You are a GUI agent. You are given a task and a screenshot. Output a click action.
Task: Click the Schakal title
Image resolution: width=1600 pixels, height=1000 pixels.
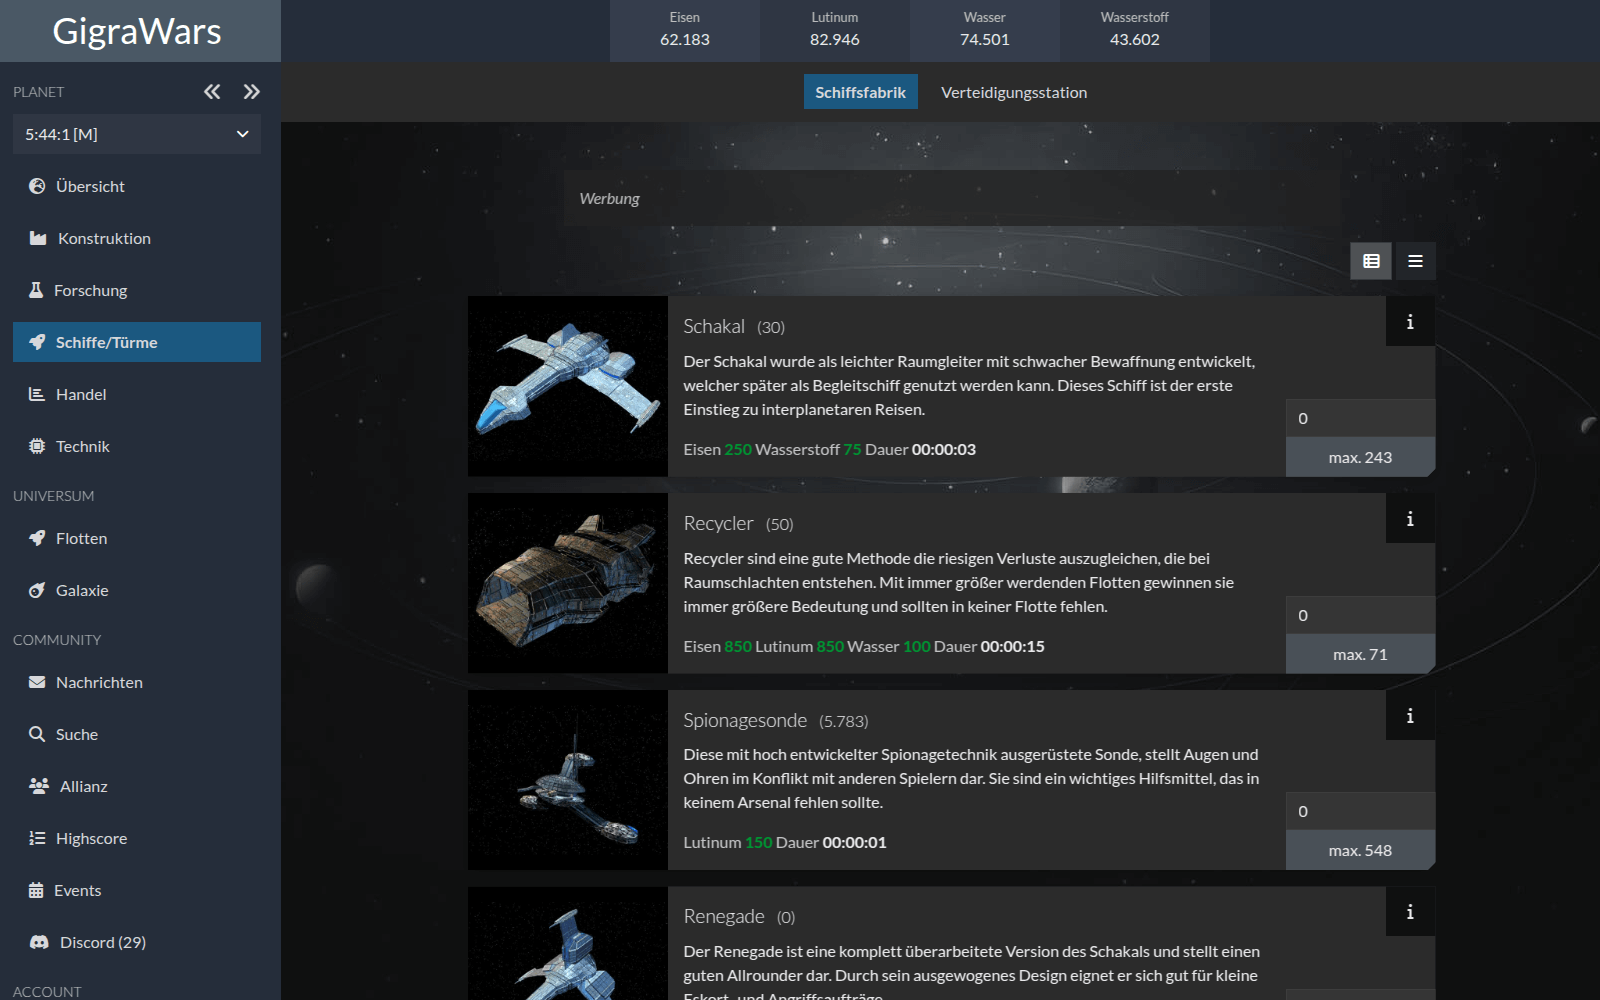(714, 326)
